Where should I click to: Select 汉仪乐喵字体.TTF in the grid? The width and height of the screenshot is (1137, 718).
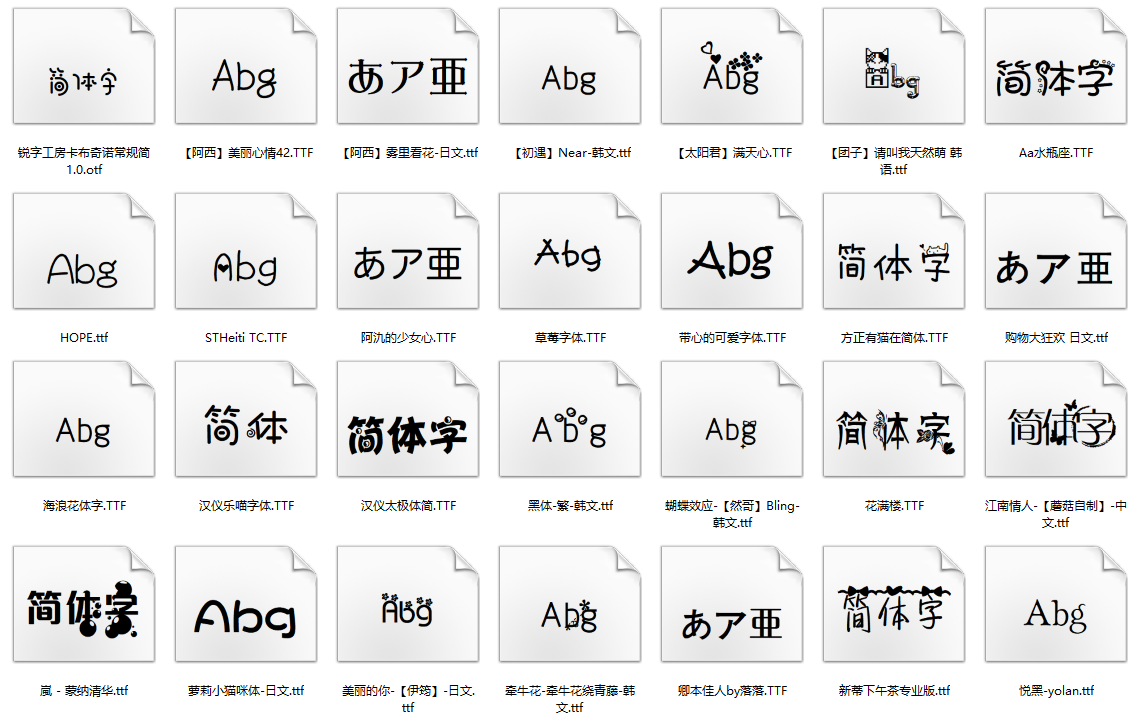coord(246,420)
